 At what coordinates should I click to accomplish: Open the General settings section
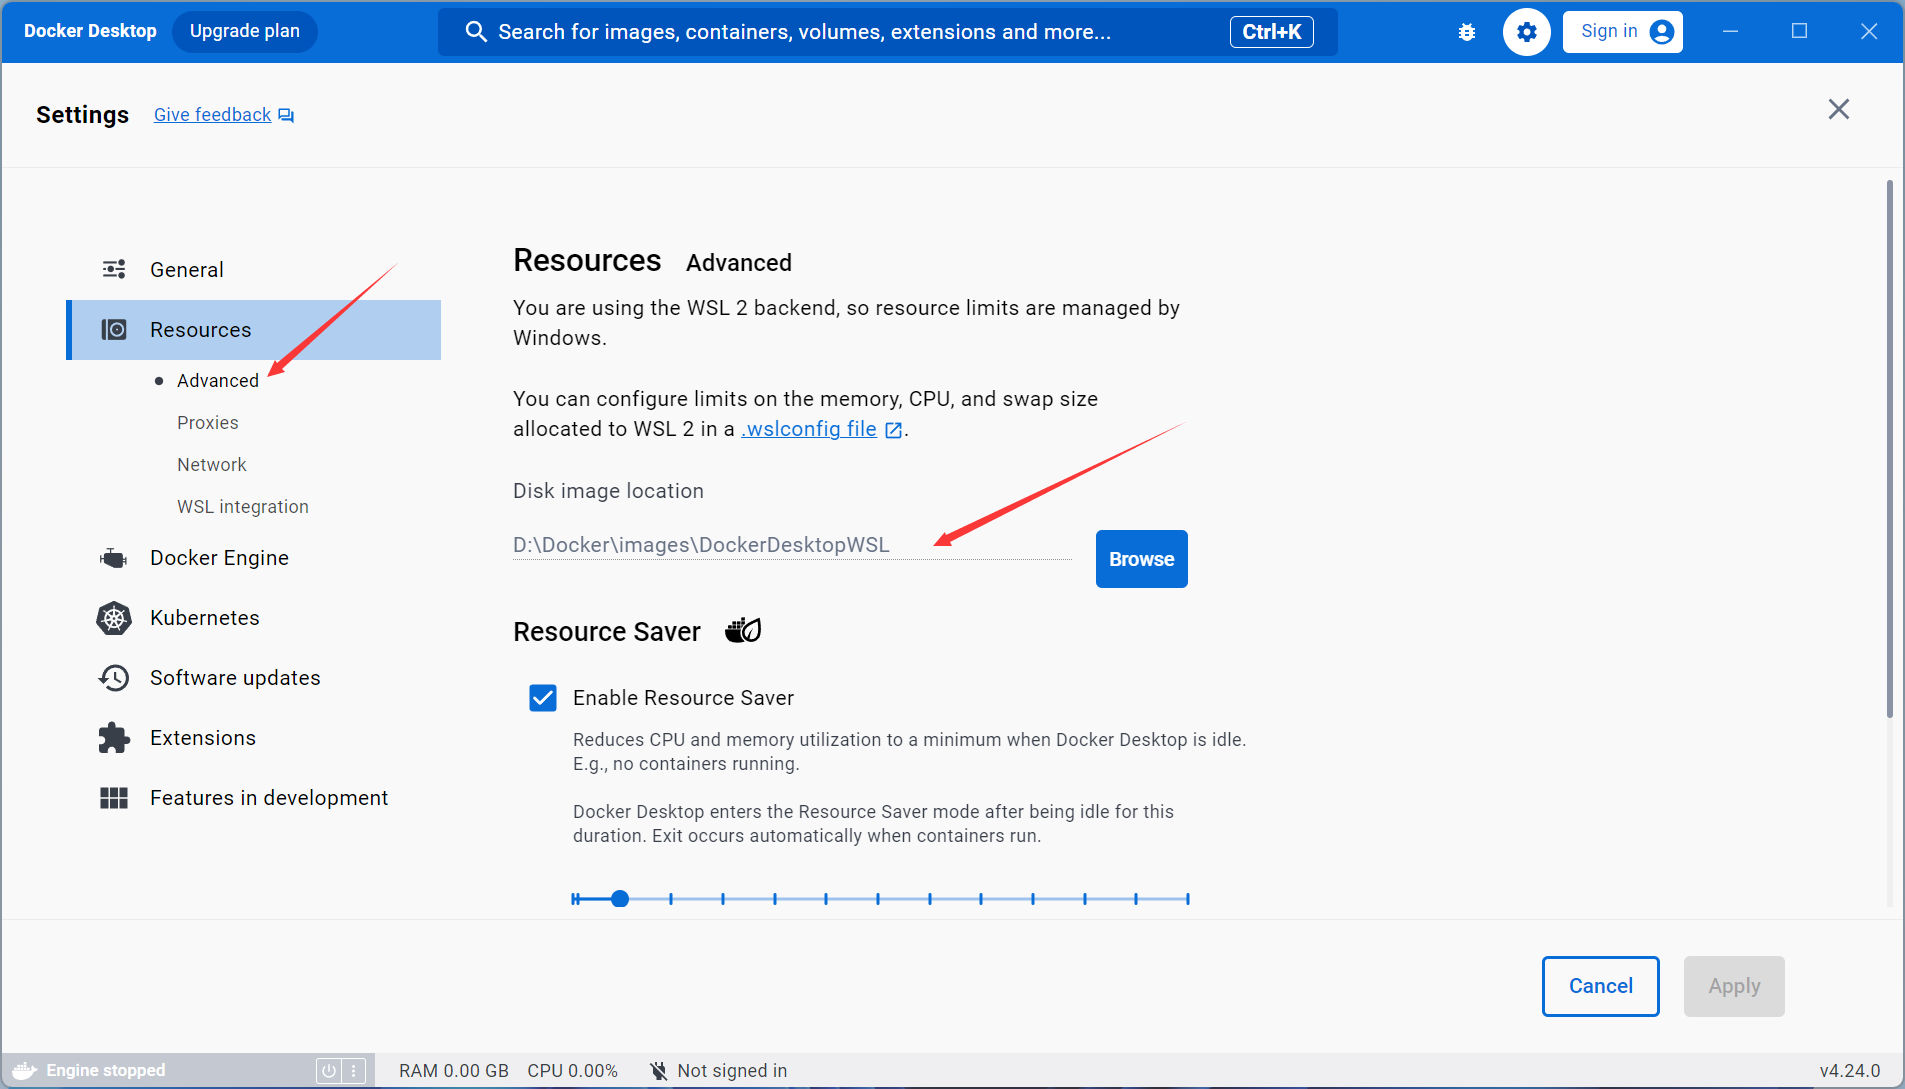pyautogui.click(x=253, y=270)
